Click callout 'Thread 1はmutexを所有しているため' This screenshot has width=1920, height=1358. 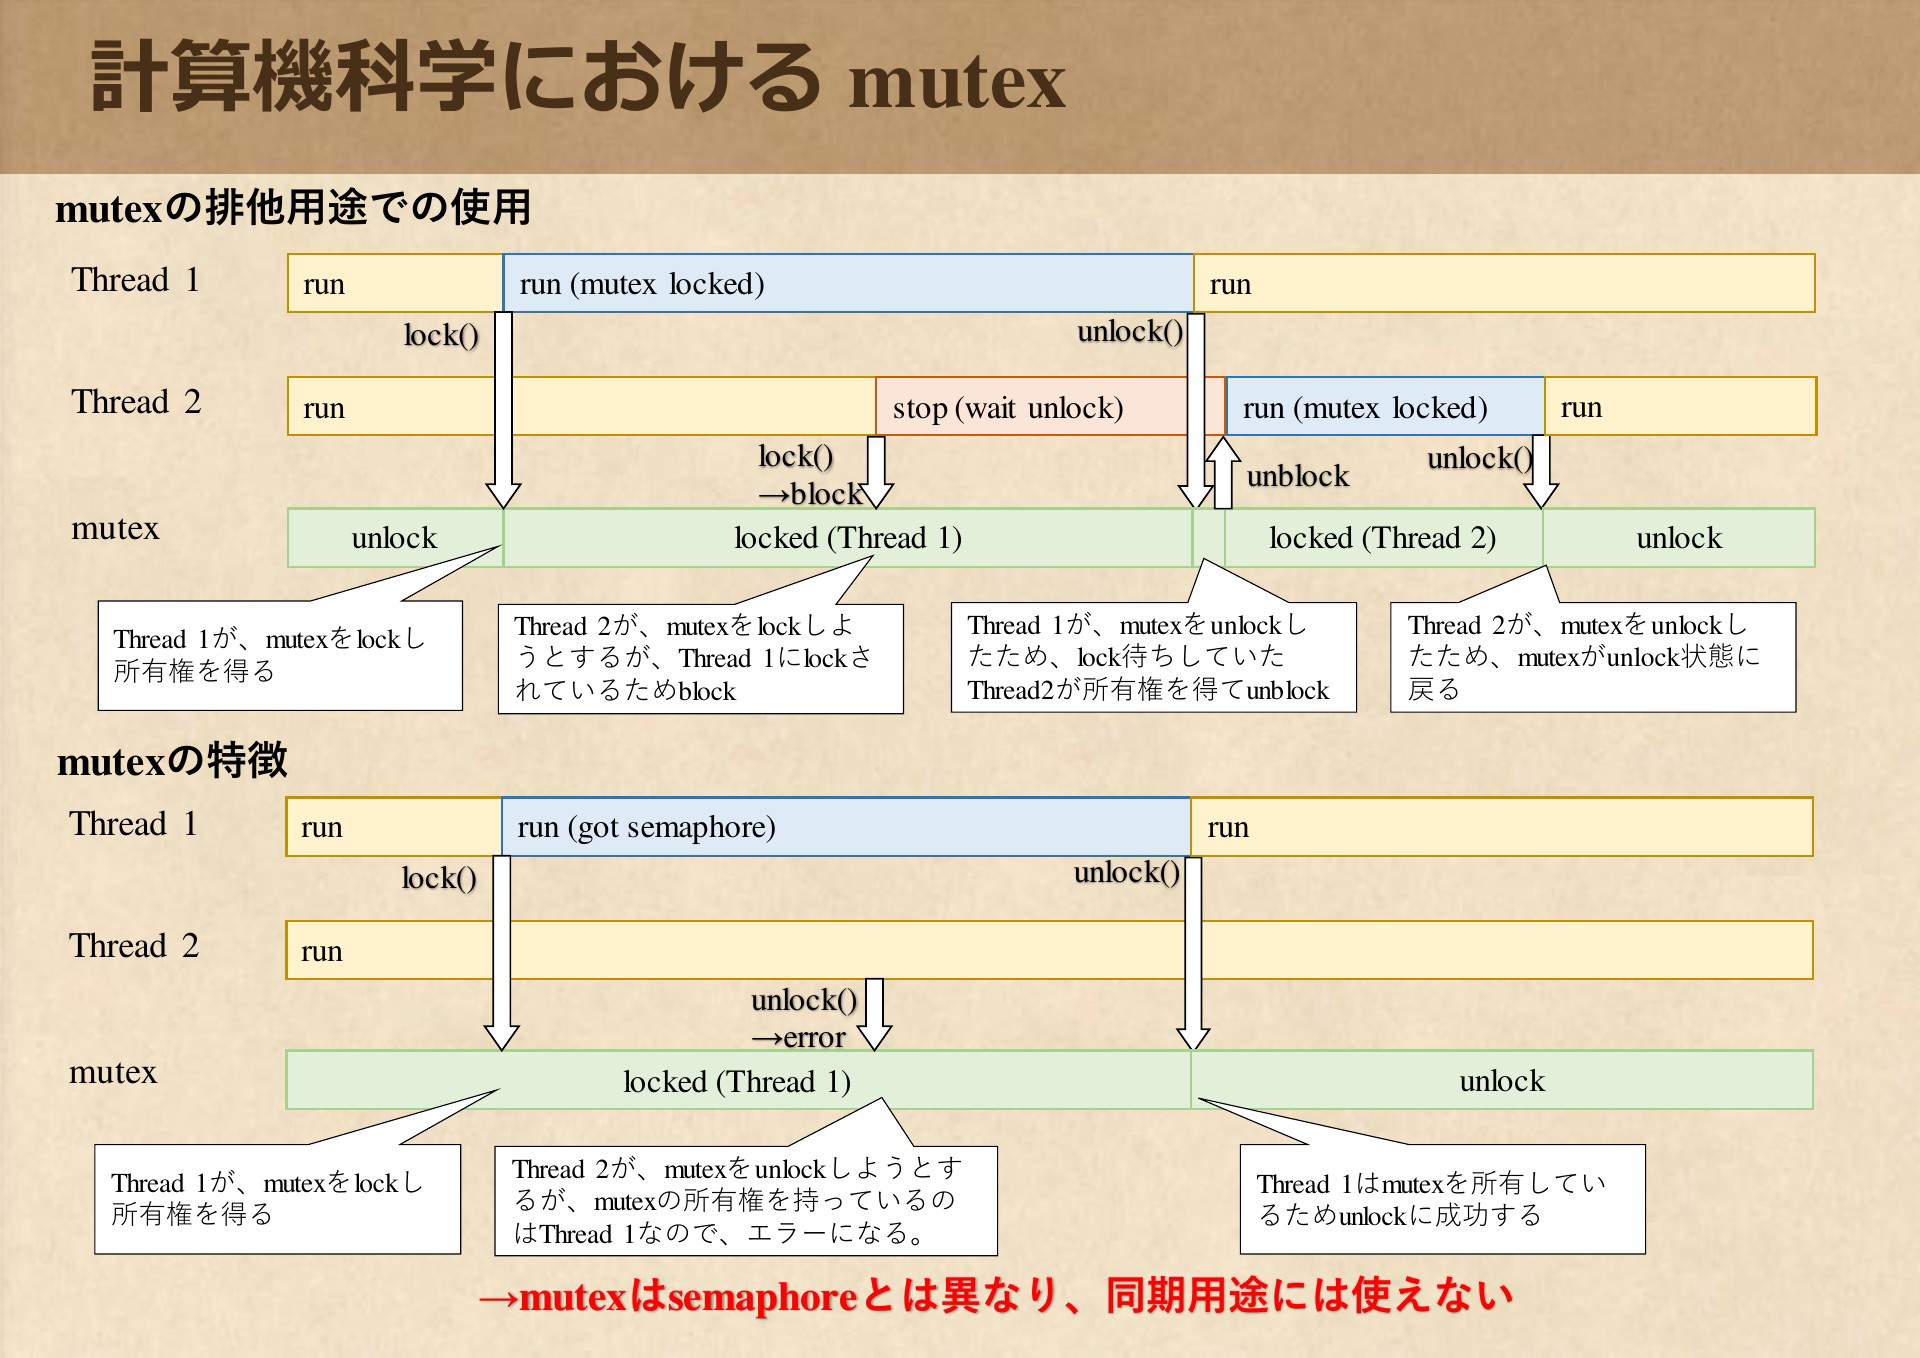pos(1442,1199)
